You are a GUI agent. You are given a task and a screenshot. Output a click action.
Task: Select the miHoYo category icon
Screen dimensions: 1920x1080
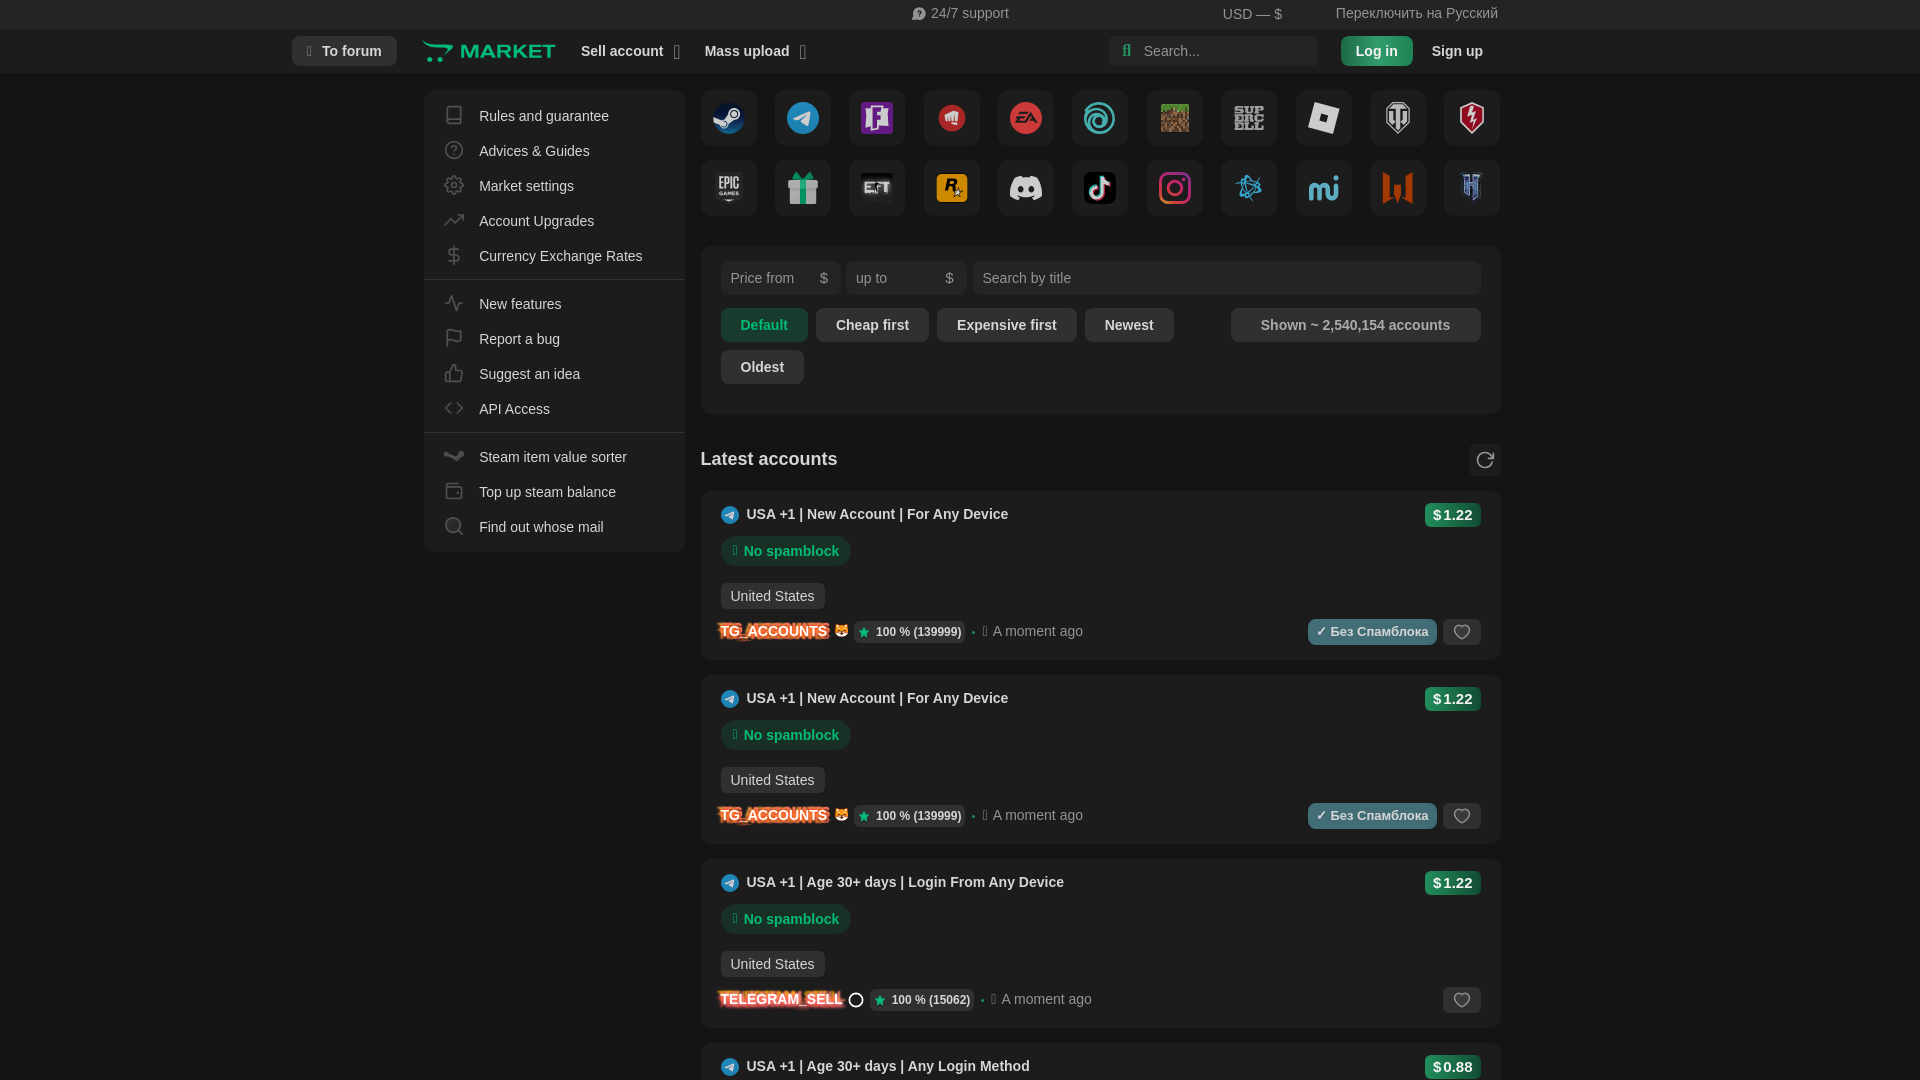[x=1323, y=188]
